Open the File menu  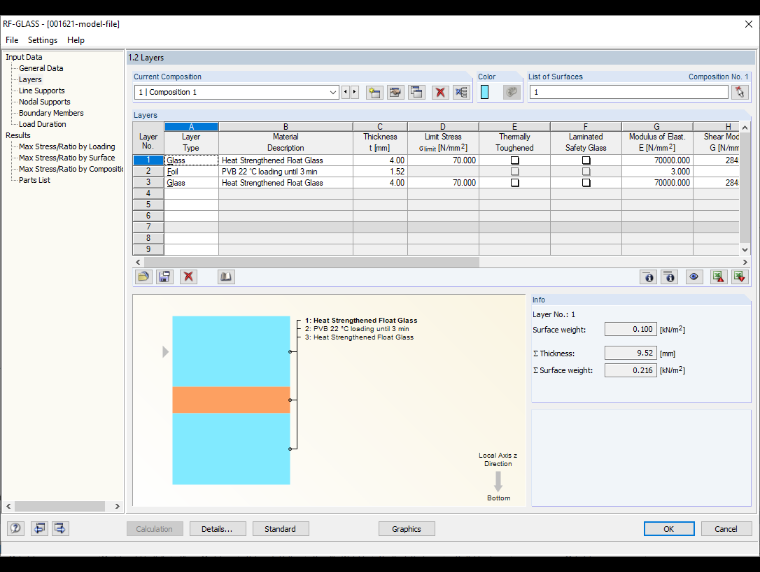[12, 40]
